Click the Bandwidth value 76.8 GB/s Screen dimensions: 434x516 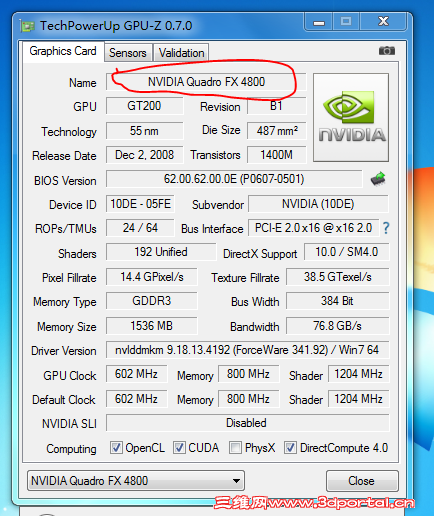(337, 326)
